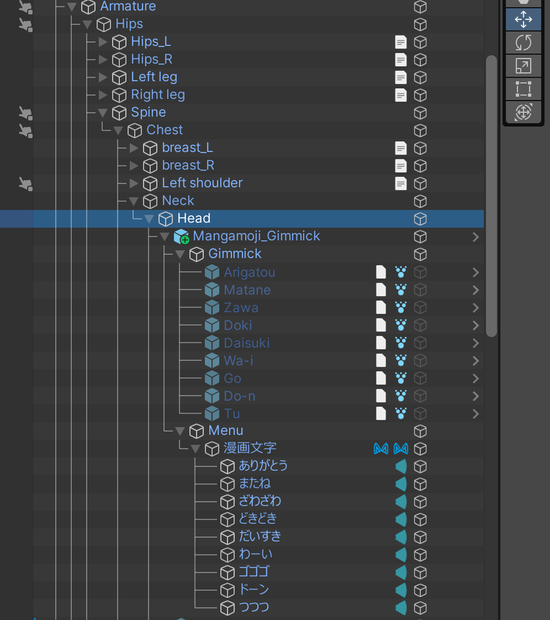Screen dimensions: 550x620
Task: Select the Scale tool in the toolbar
Action: (x=523, y=66)
